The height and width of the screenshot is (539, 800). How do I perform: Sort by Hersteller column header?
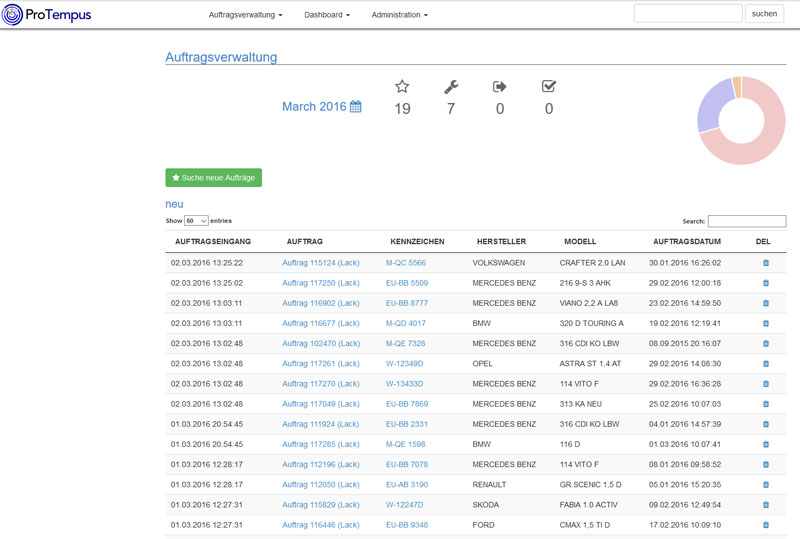pos(502,241)
